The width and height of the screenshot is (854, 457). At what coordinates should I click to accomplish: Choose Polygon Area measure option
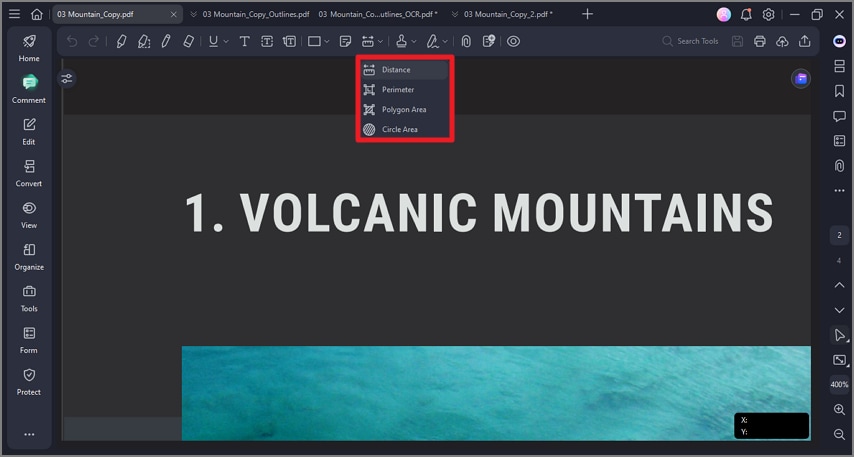click(405, 109)
